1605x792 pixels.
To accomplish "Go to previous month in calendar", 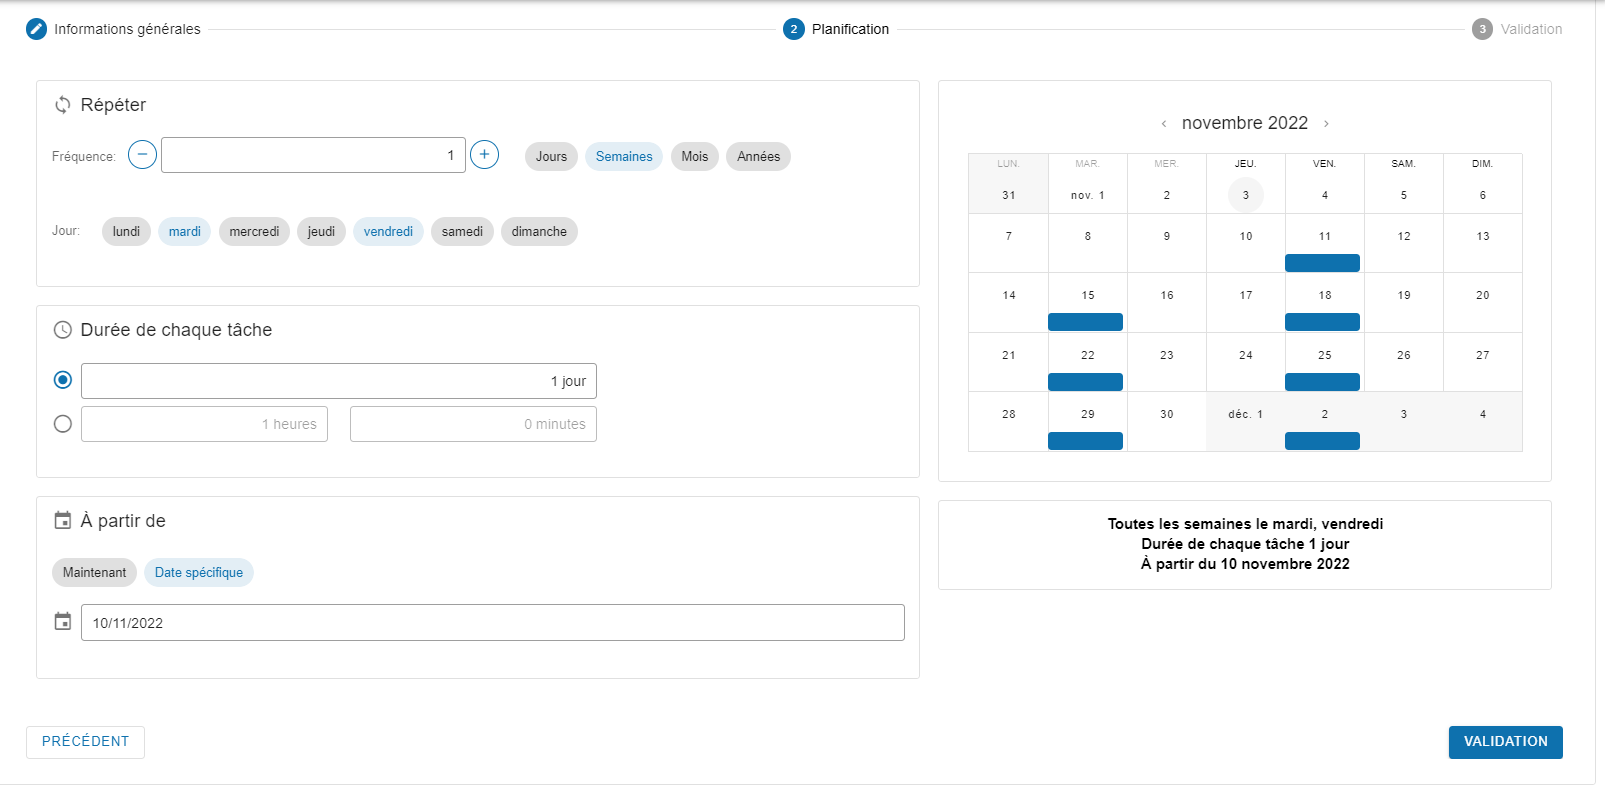I will (x=1163, y=124).
